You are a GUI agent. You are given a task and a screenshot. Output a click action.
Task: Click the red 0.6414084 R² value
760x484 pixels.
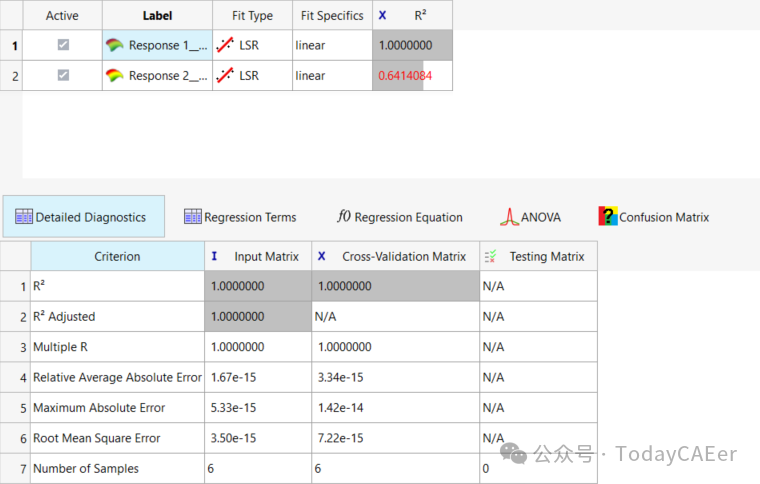405,76
